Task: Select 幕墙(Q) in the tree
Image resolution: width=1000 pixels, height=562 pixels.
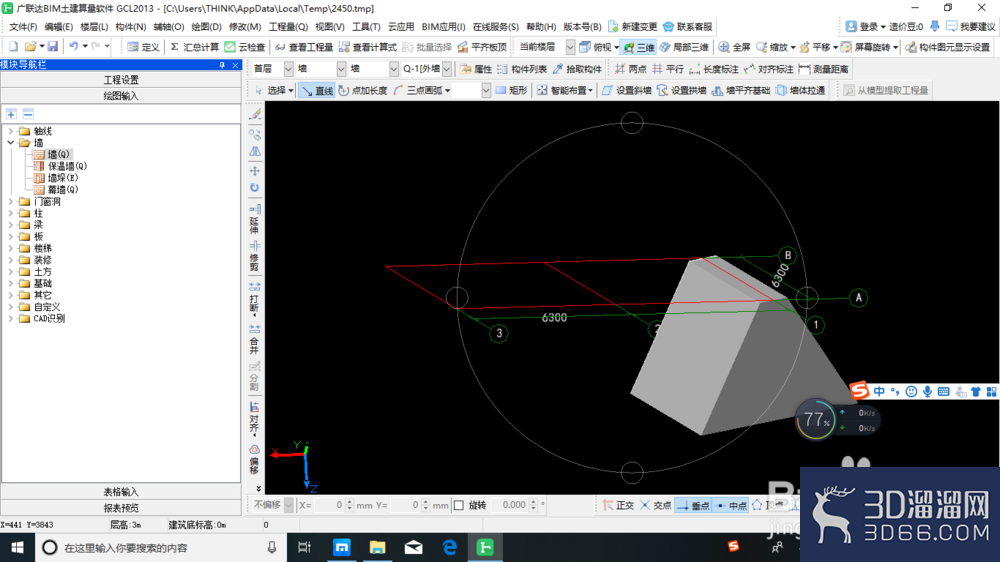Action: pyautogui.click(x=62, y=189)
